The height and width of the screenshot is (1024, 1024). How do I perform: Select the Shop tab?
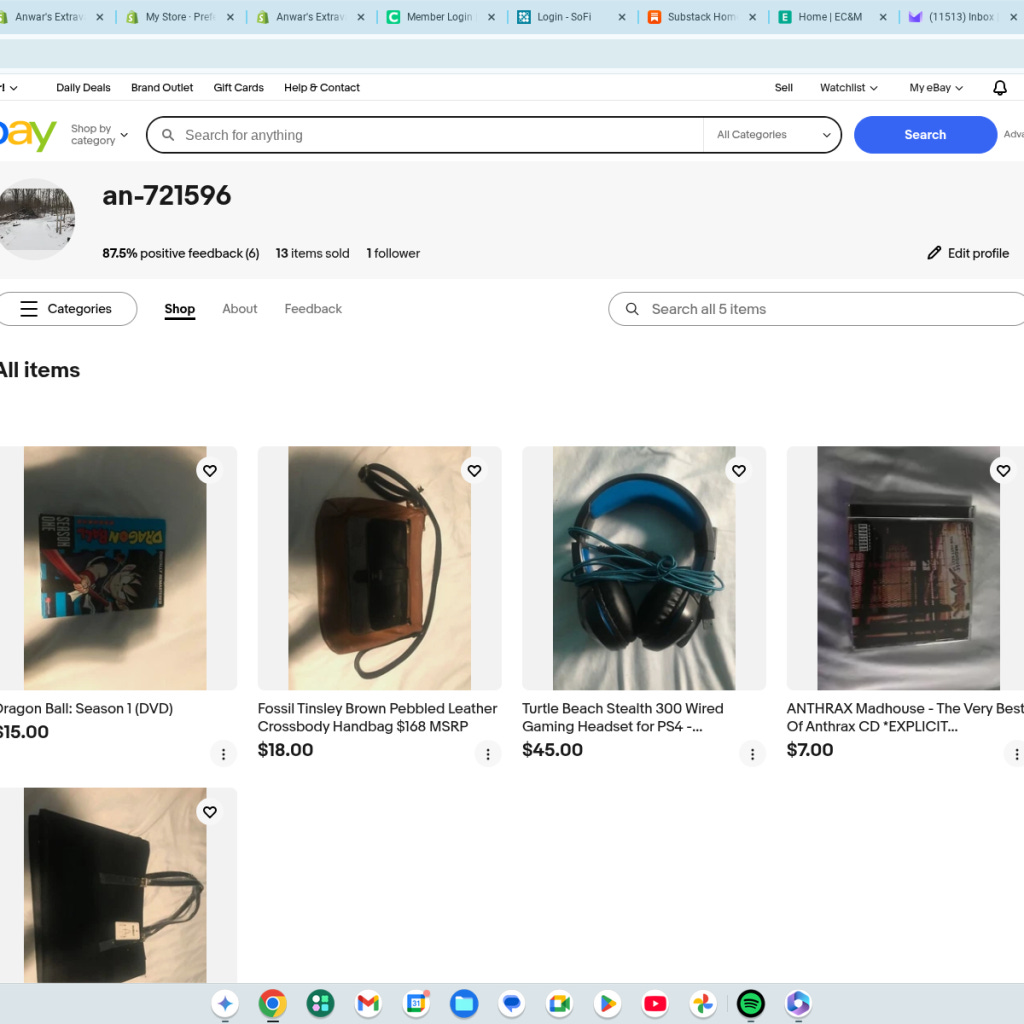pyautogui.click(x=180, y=309)
